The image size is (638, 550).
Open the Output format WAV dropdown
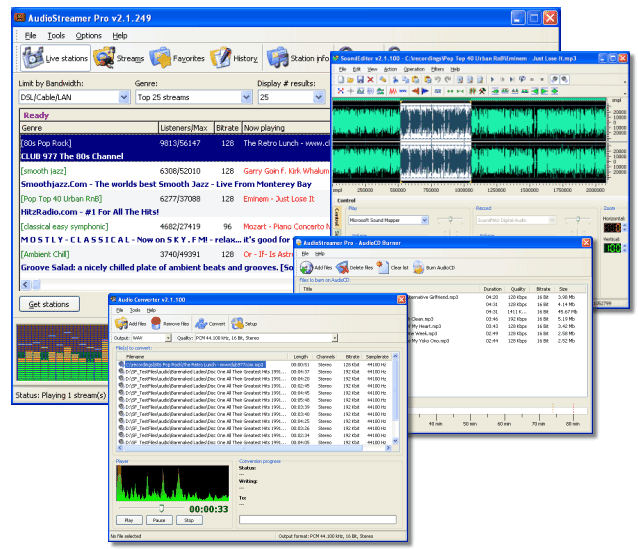(x=168, y=338)
